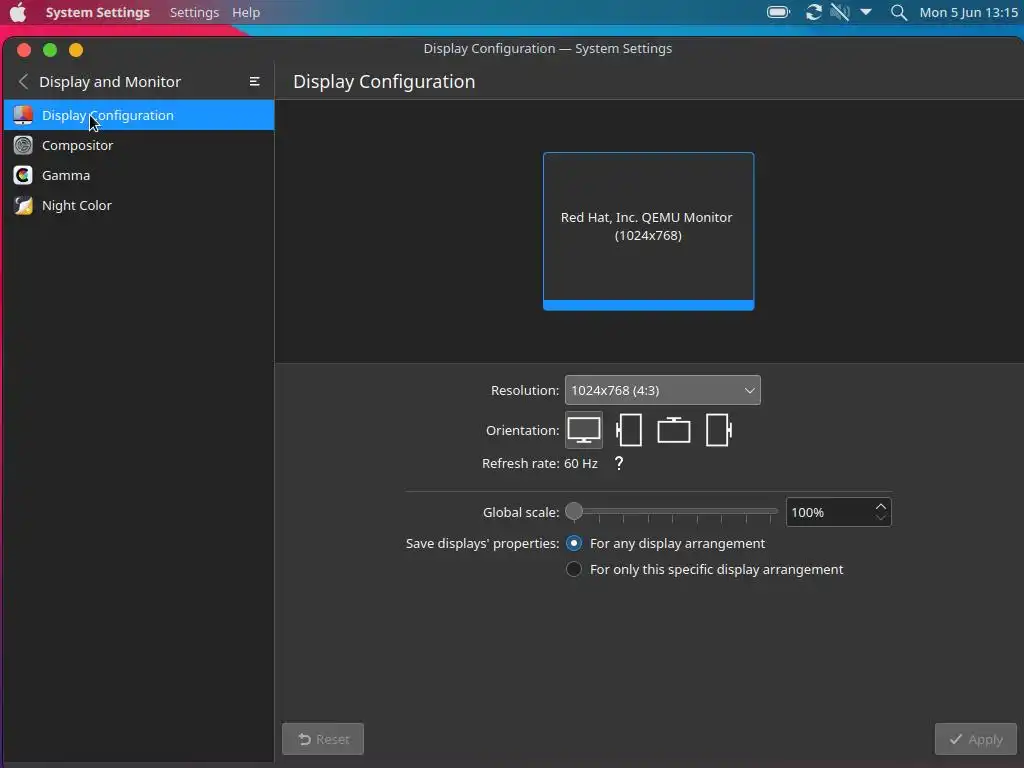This screenshot has height=768, width=1024.
Task: Open the Settings menu
Action: tap(194, 12)
